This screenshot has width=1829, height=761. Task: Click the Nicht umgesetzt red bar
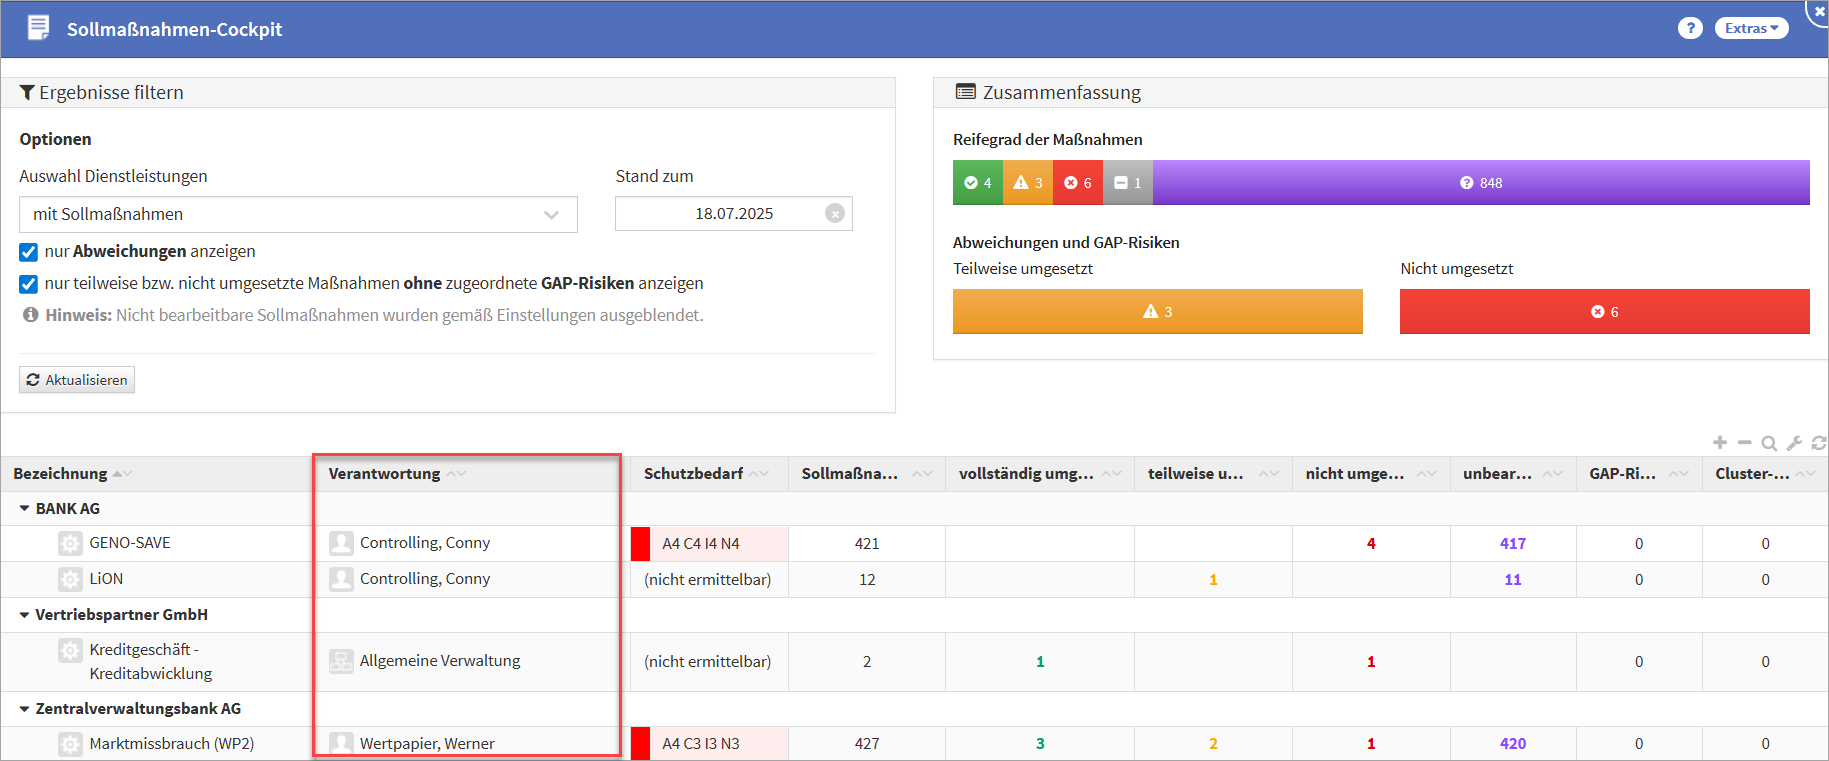(1605, 312)
